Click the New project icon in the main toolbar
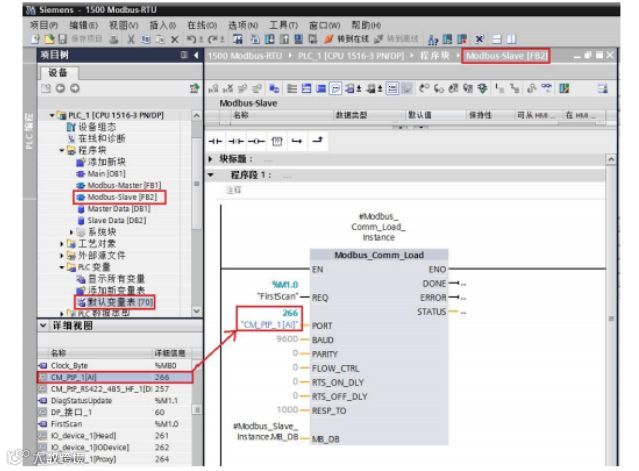 pos(35,39)
